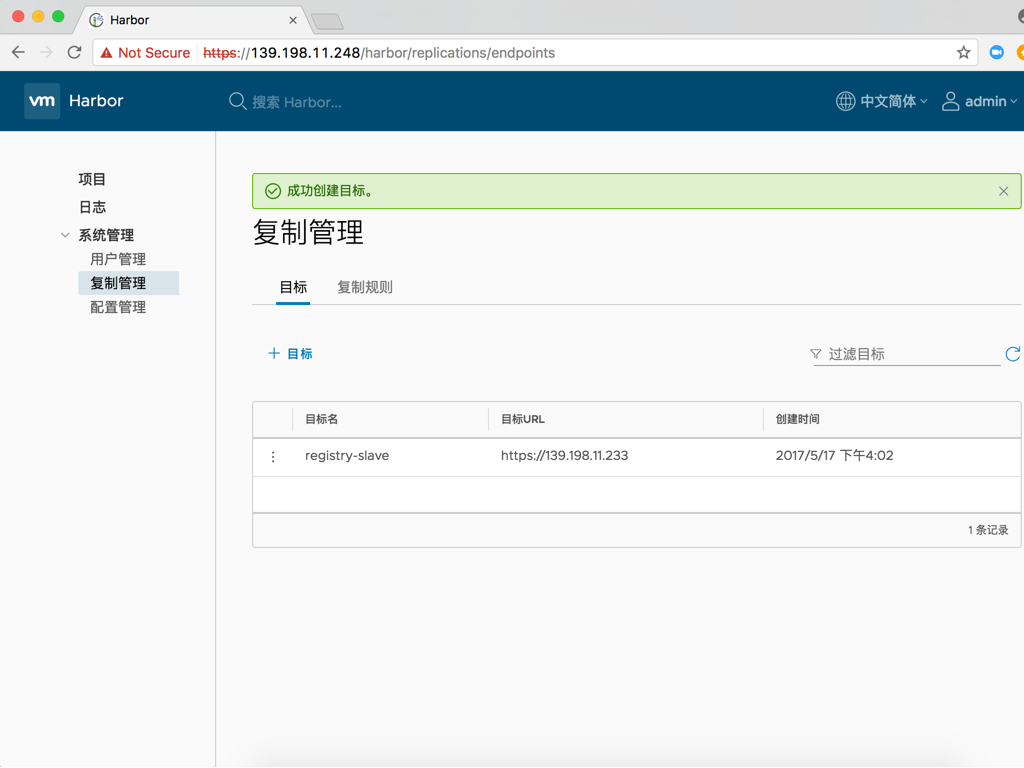The image size is (1024, 768).
Task: Open the admin account dropdown
Action: point(980,101)
